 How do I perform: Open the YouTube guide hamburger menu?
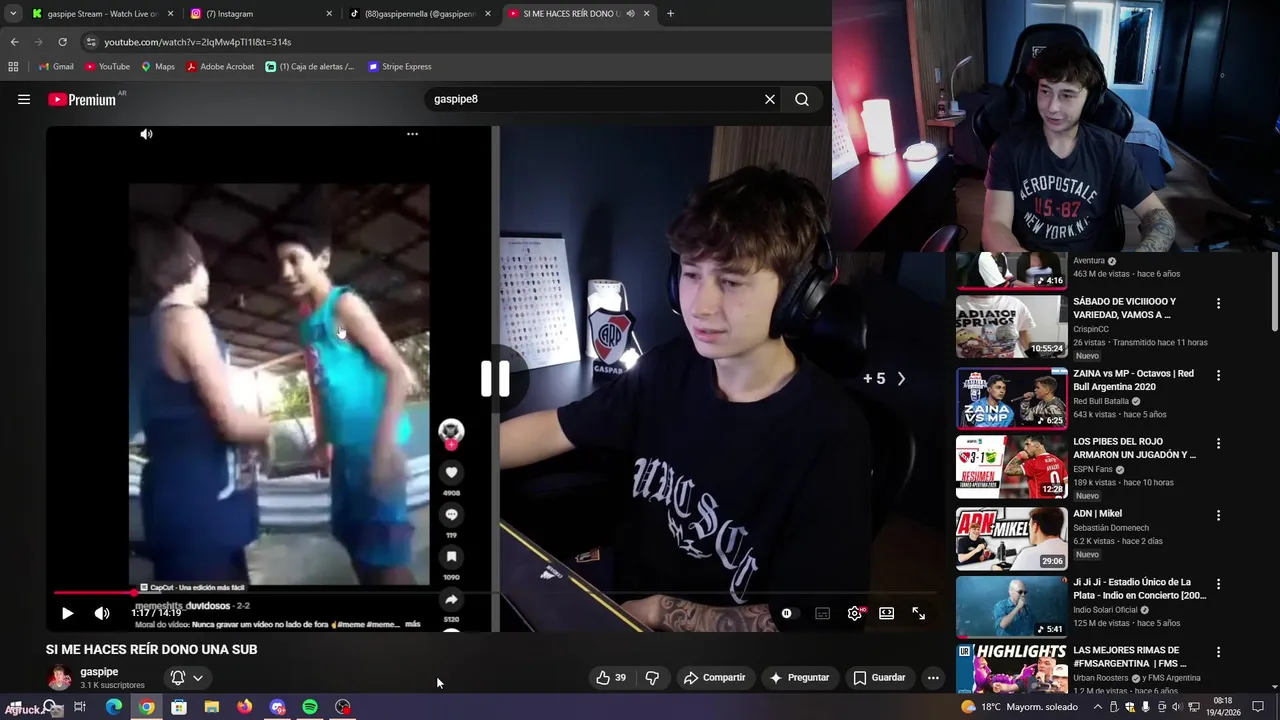[x=24, y=99]
